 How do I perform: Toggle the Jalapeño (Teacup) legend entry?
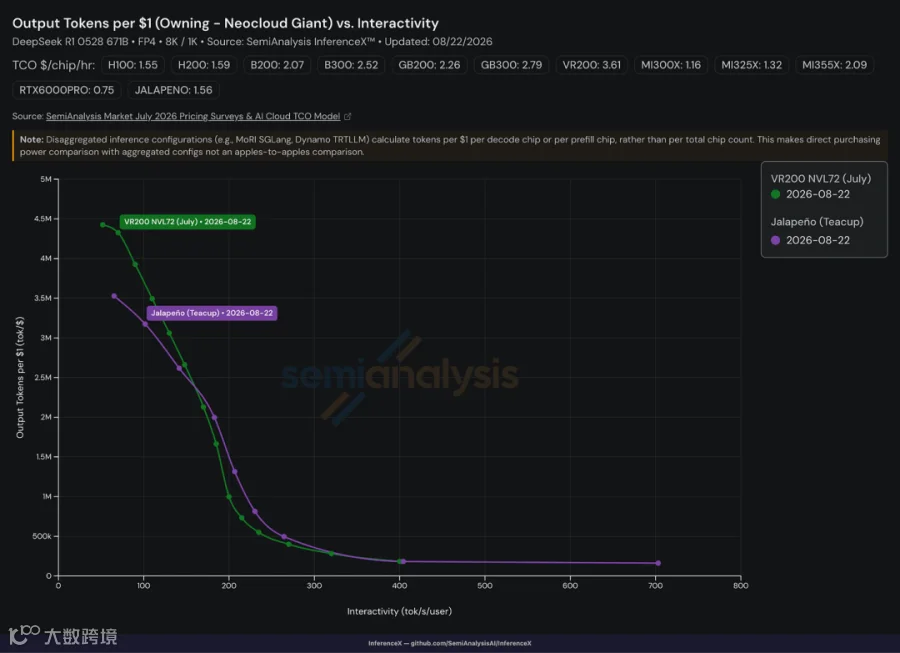click(x=817, y=221)
